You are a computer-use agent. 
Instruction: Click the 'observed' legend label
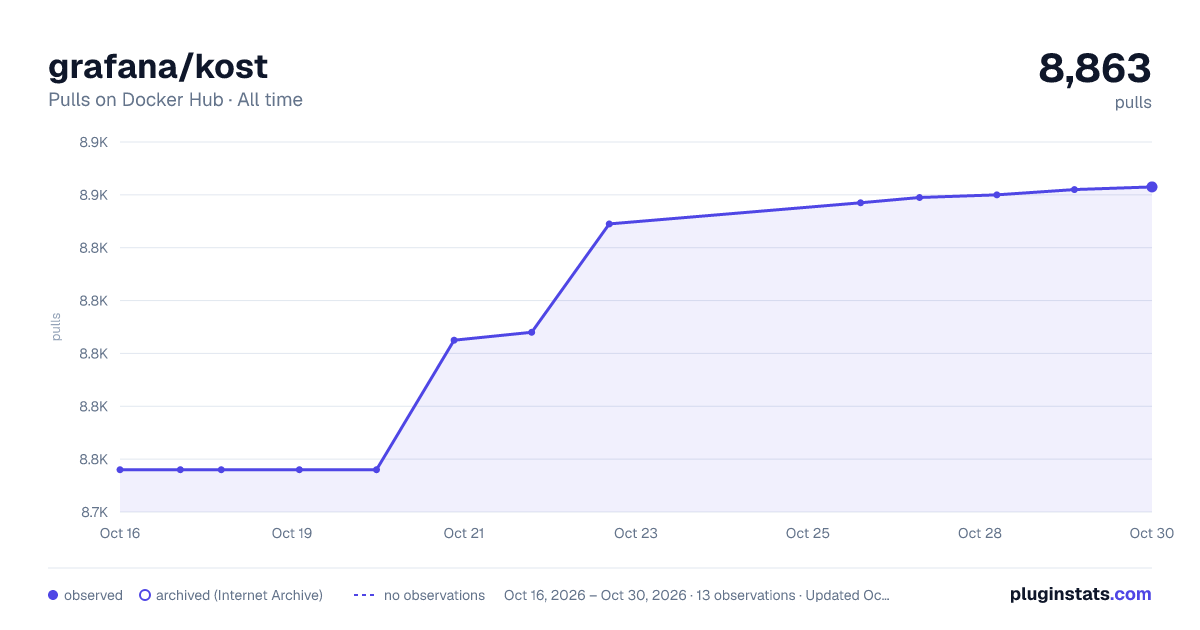tap(93, 595)
